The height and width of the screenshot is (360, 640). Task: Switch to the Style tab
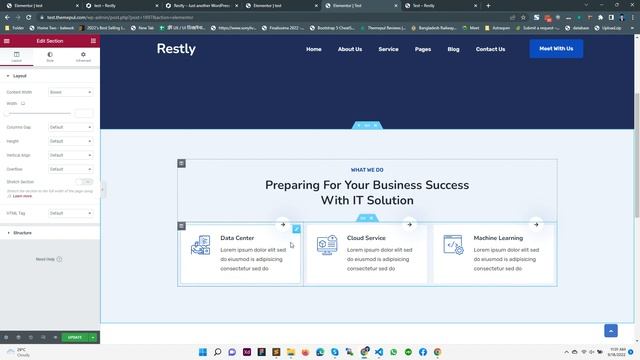pyautogui.click(x=50, y=56)
